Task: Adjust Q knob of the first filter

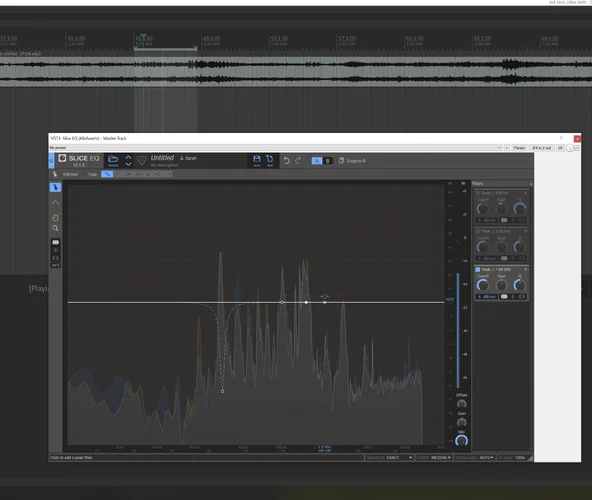Action: pos(520,208)
